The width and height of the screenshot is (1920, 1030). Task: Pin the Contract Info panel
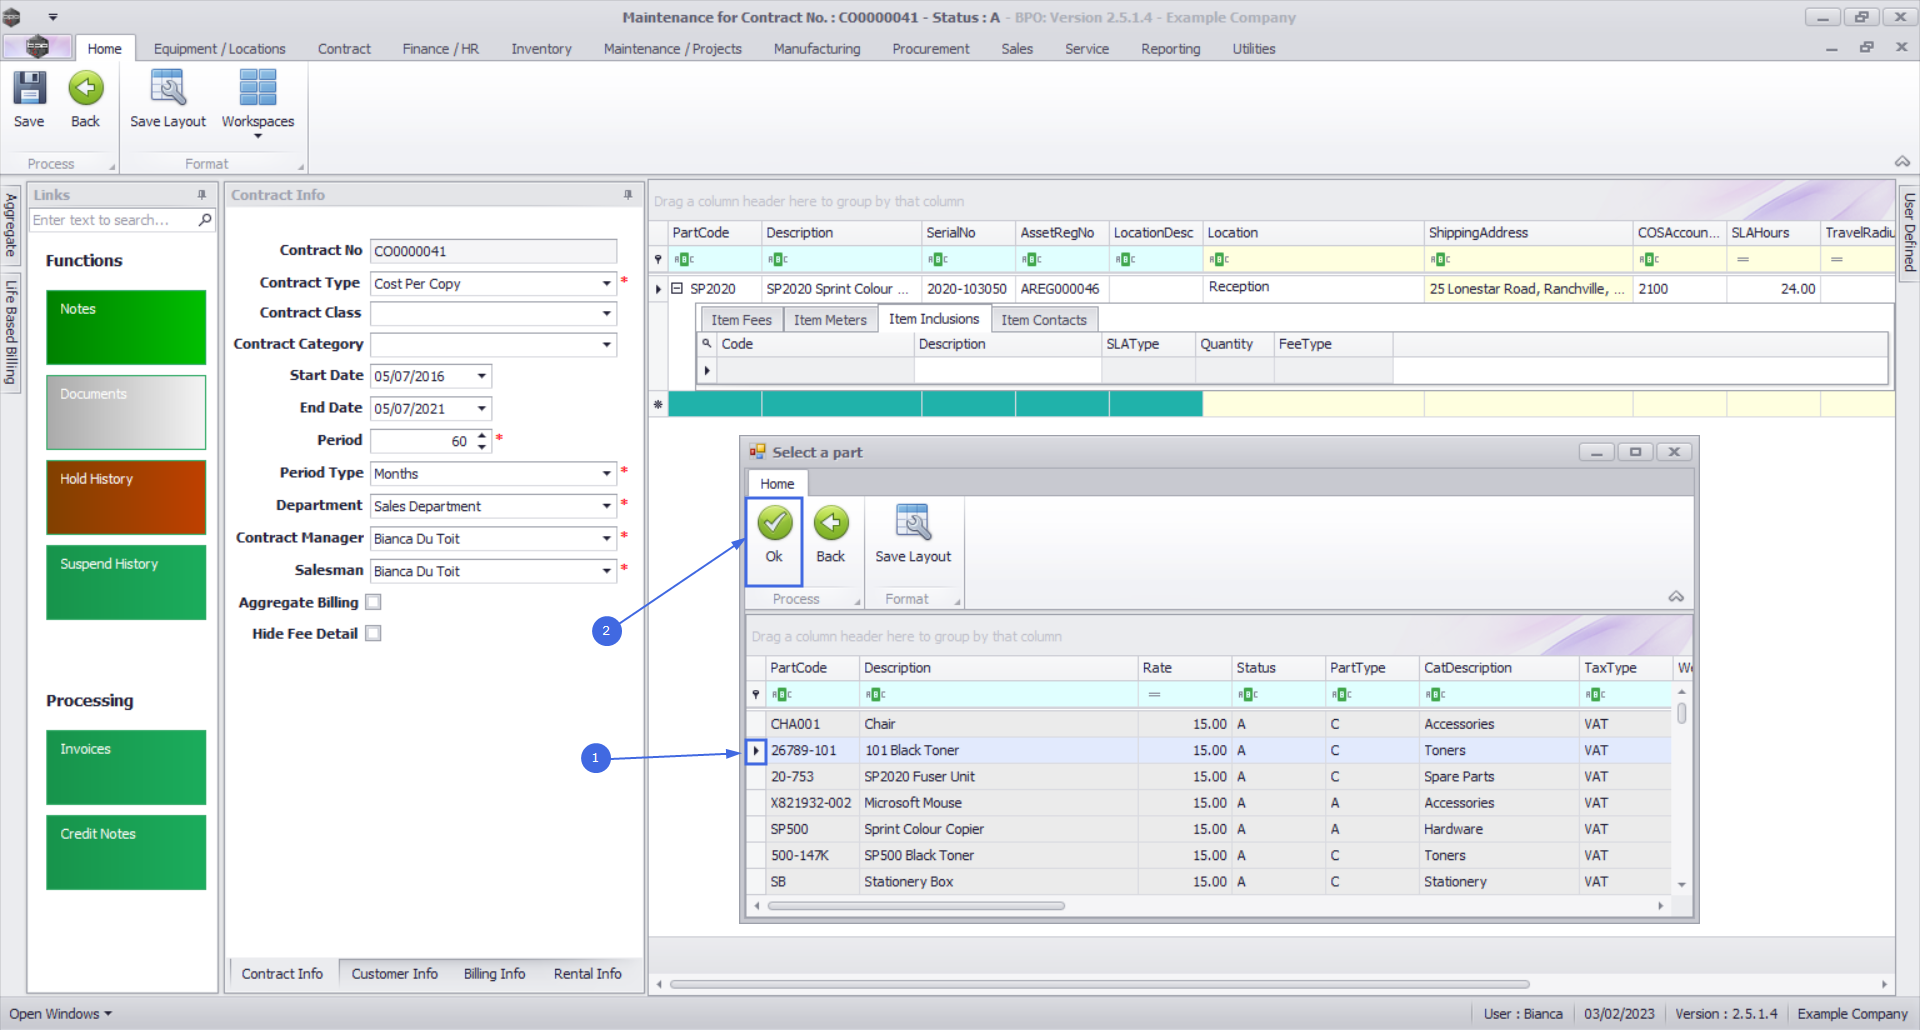628,195
